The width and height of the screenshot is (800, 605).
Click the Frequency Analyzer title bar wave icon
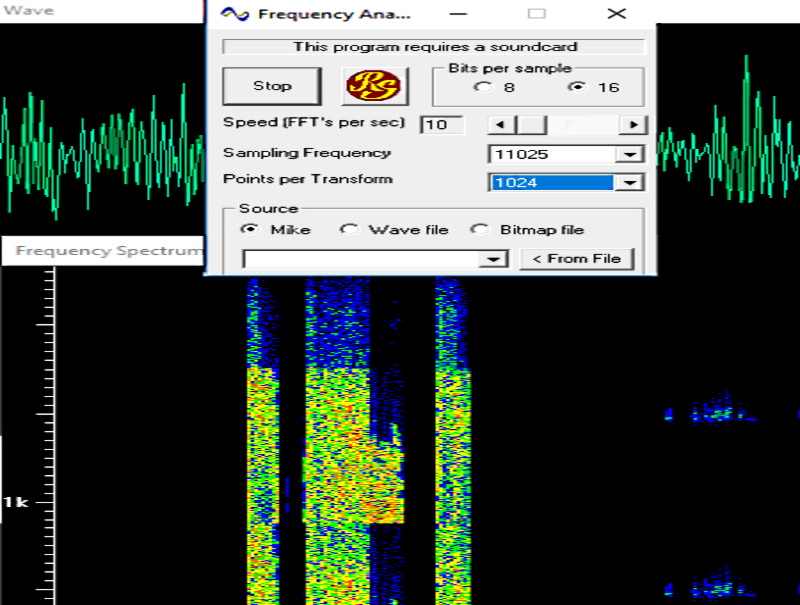tap(234, 14)
